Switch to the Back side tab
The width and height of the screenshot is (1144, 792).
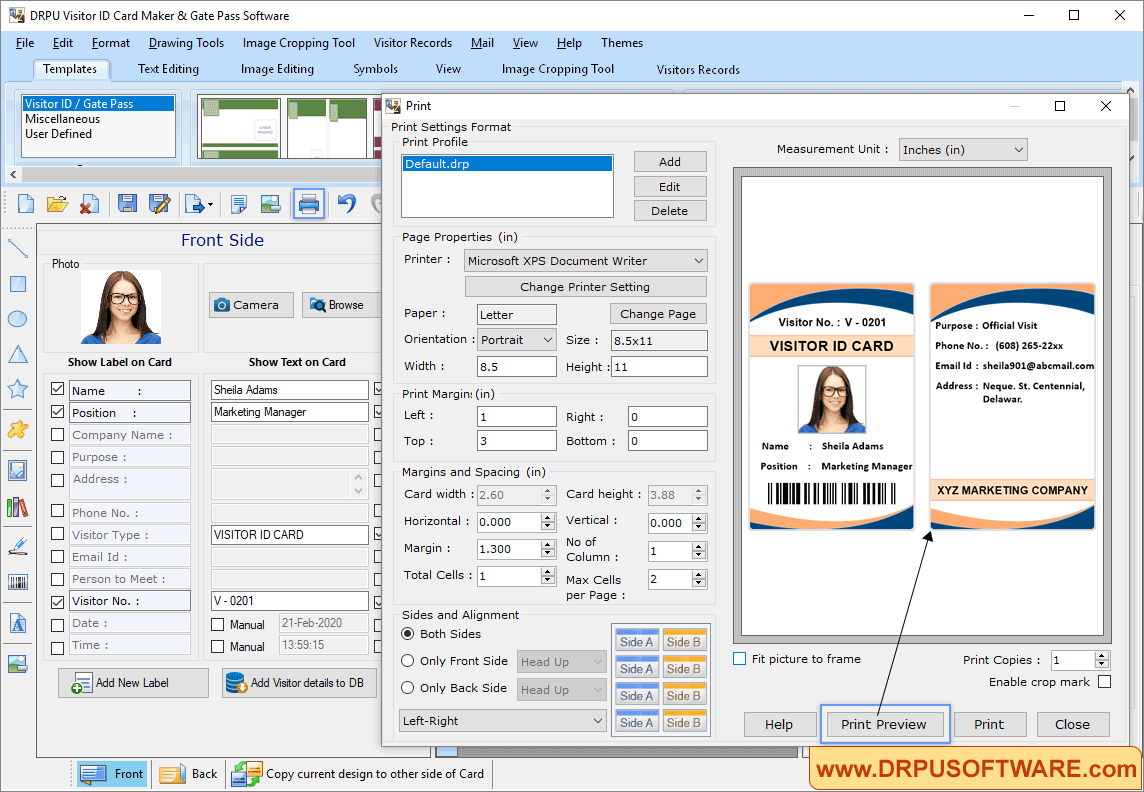189,773
